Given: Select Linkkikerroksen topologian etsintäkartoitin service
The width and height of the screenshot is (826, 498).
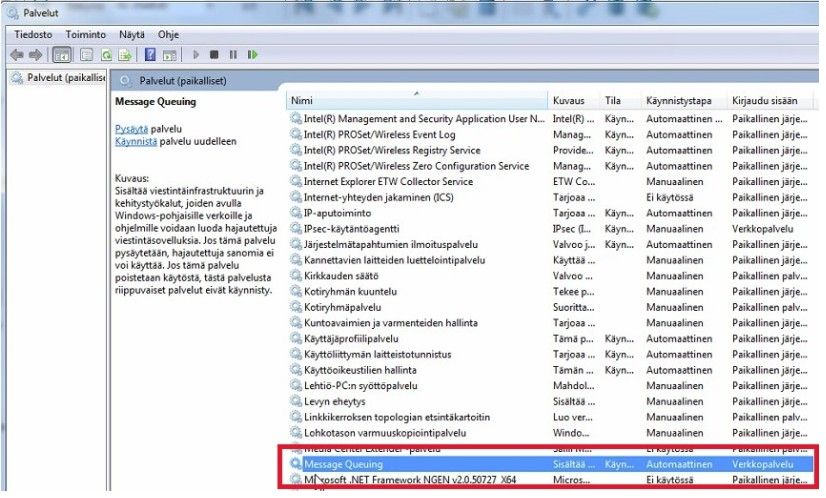Looking at the screenshot, I should pyautogui.click(x=397, y=417).
